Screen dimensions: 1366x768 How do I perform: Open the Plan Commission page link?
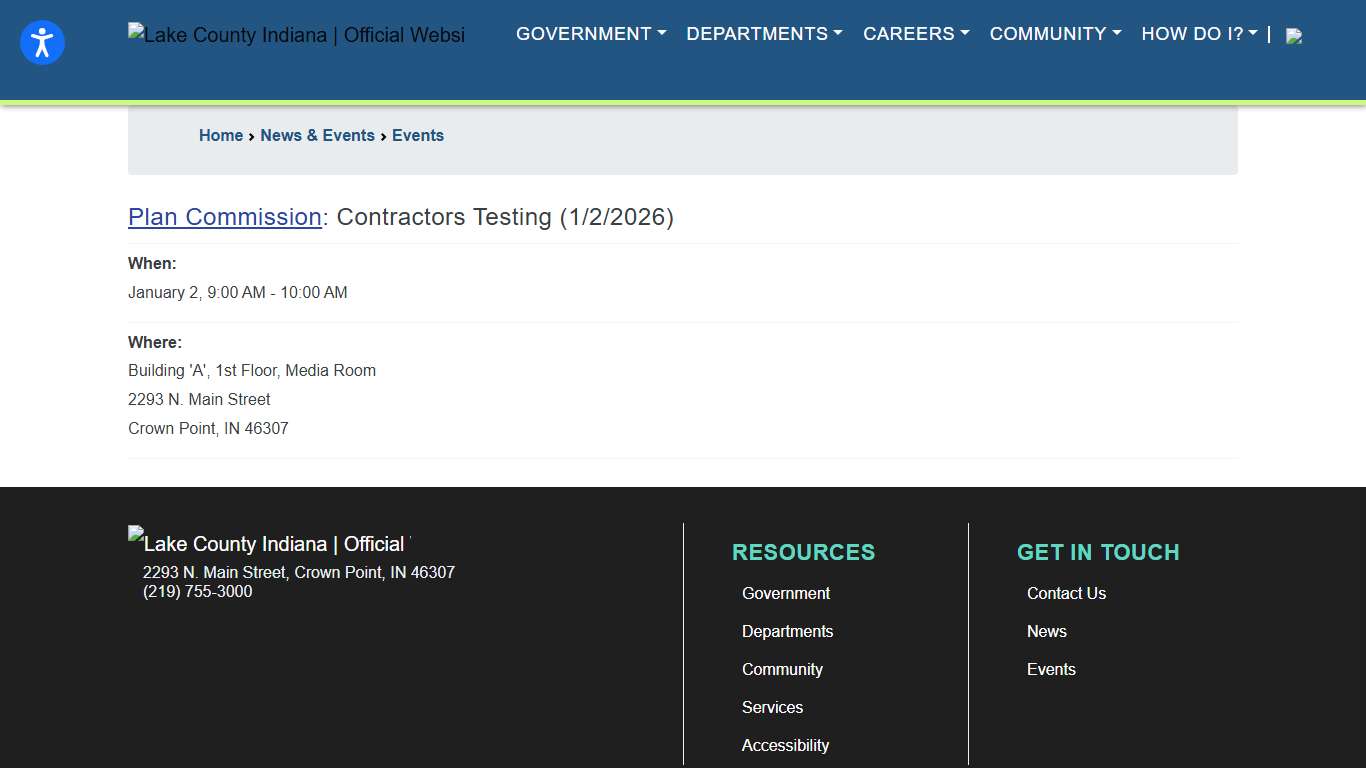tap(224, 217)
